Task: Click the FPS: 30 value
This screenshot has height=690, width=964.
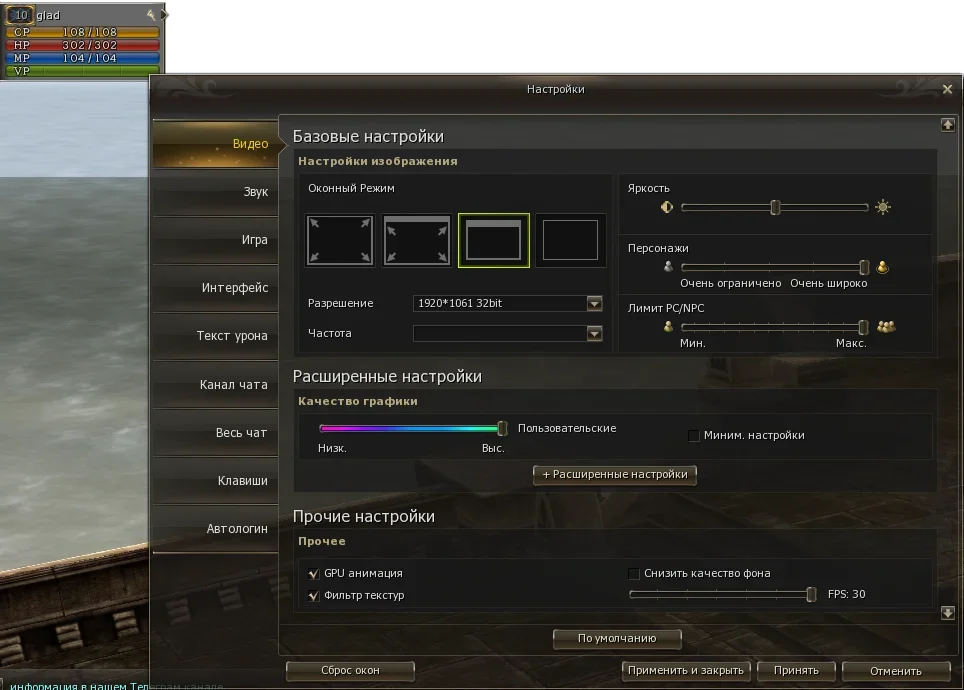Action: [x=847, y=594]
